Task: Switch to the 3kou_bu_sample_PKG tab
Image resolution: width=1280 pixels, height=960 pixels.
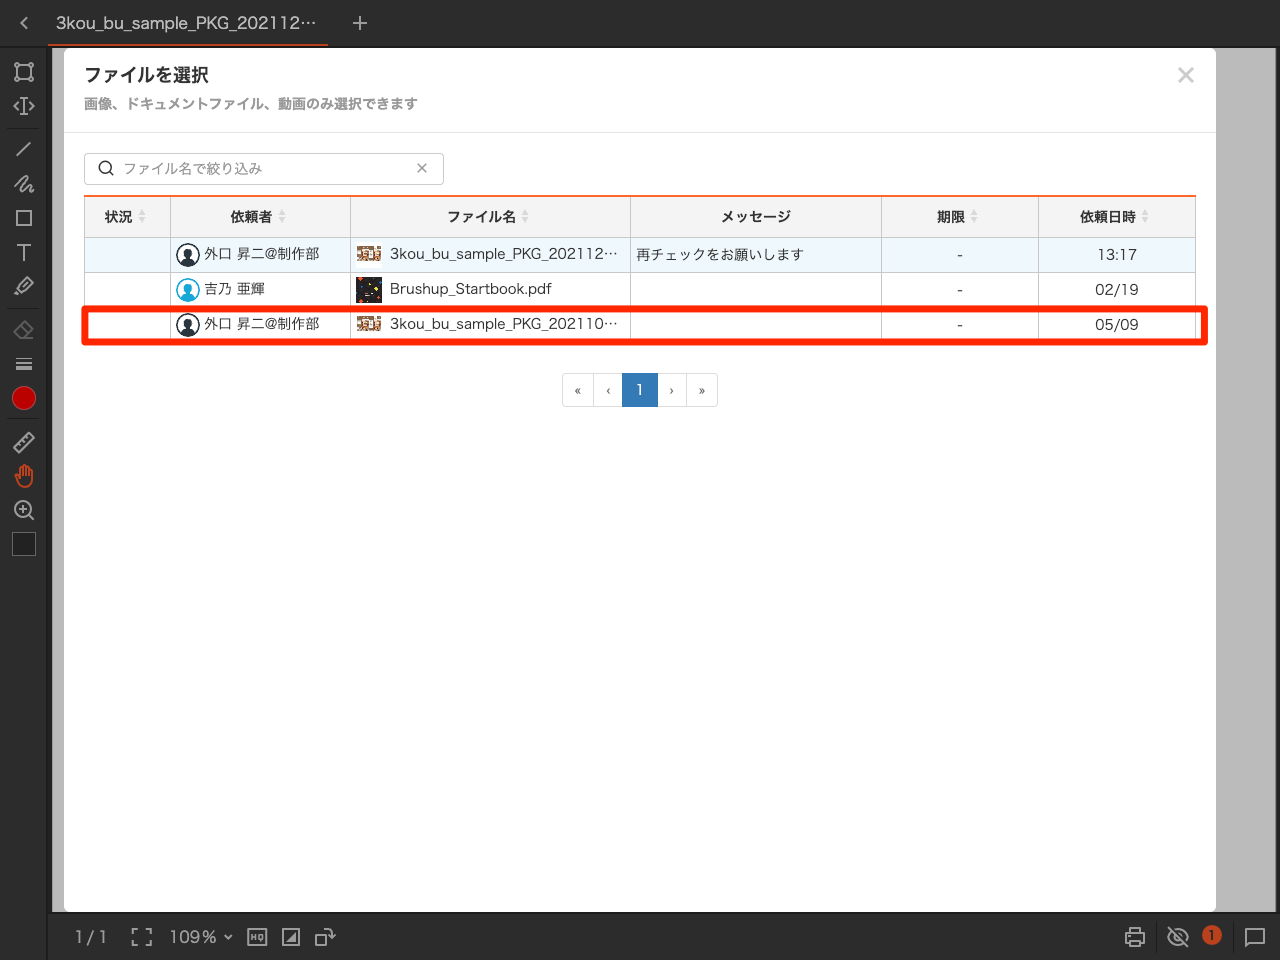Action: 187,23
